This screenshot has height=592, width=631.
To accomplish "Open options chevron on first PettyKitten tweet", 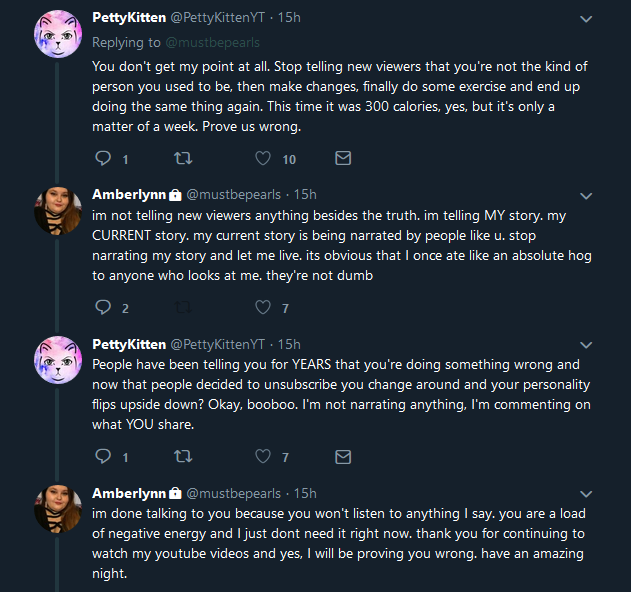I will pos(586,19).
